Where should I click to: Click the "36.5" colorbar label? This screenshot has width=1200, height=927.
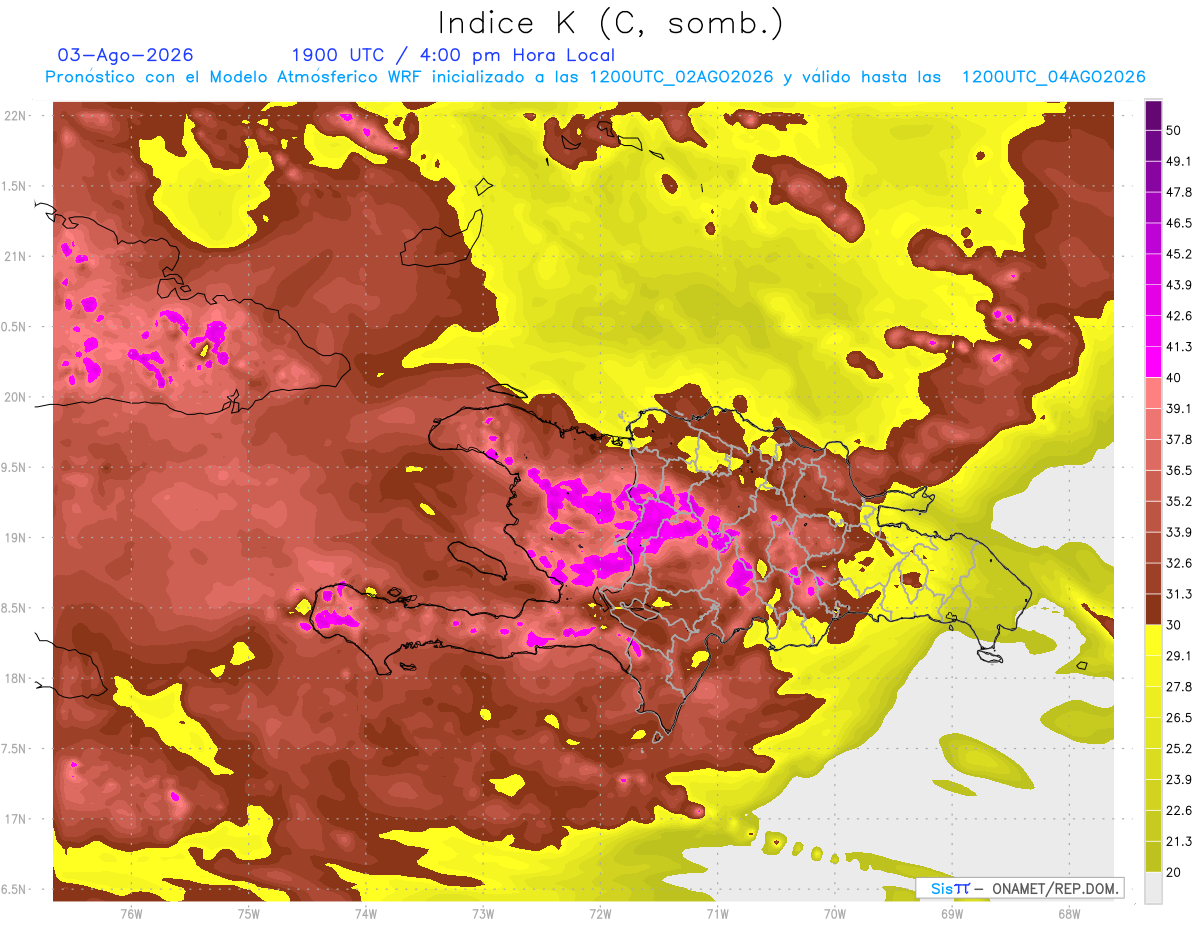(x=1179, y=470)
